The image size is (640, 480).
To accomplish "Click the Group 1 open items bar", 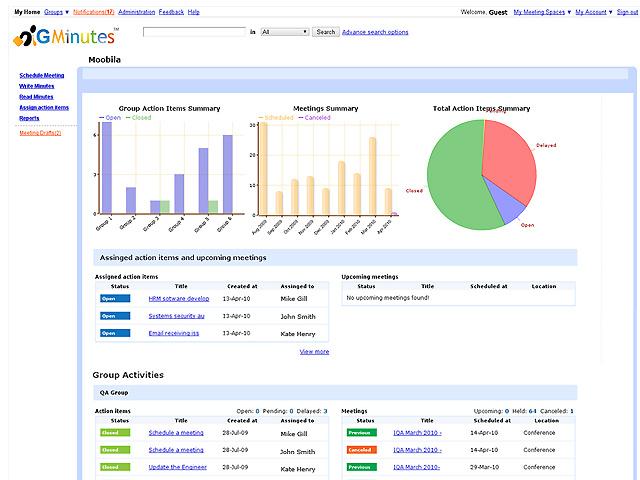I will pyautogui.click(x=107, y=167).
